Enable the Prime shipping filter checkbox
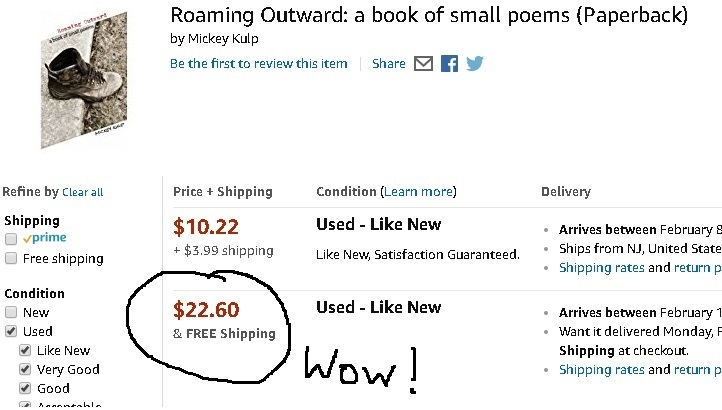 11,239
